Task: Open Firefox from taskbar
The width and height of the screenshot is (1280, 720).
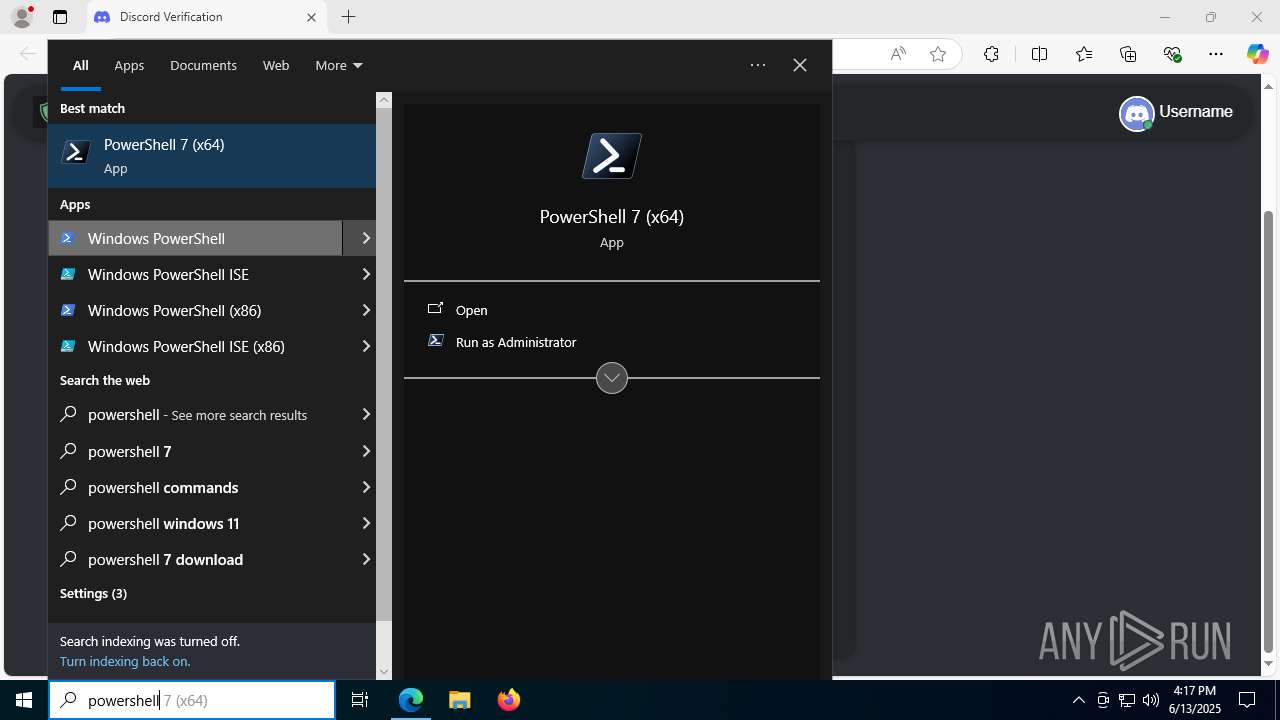Action: click(508, 700)
